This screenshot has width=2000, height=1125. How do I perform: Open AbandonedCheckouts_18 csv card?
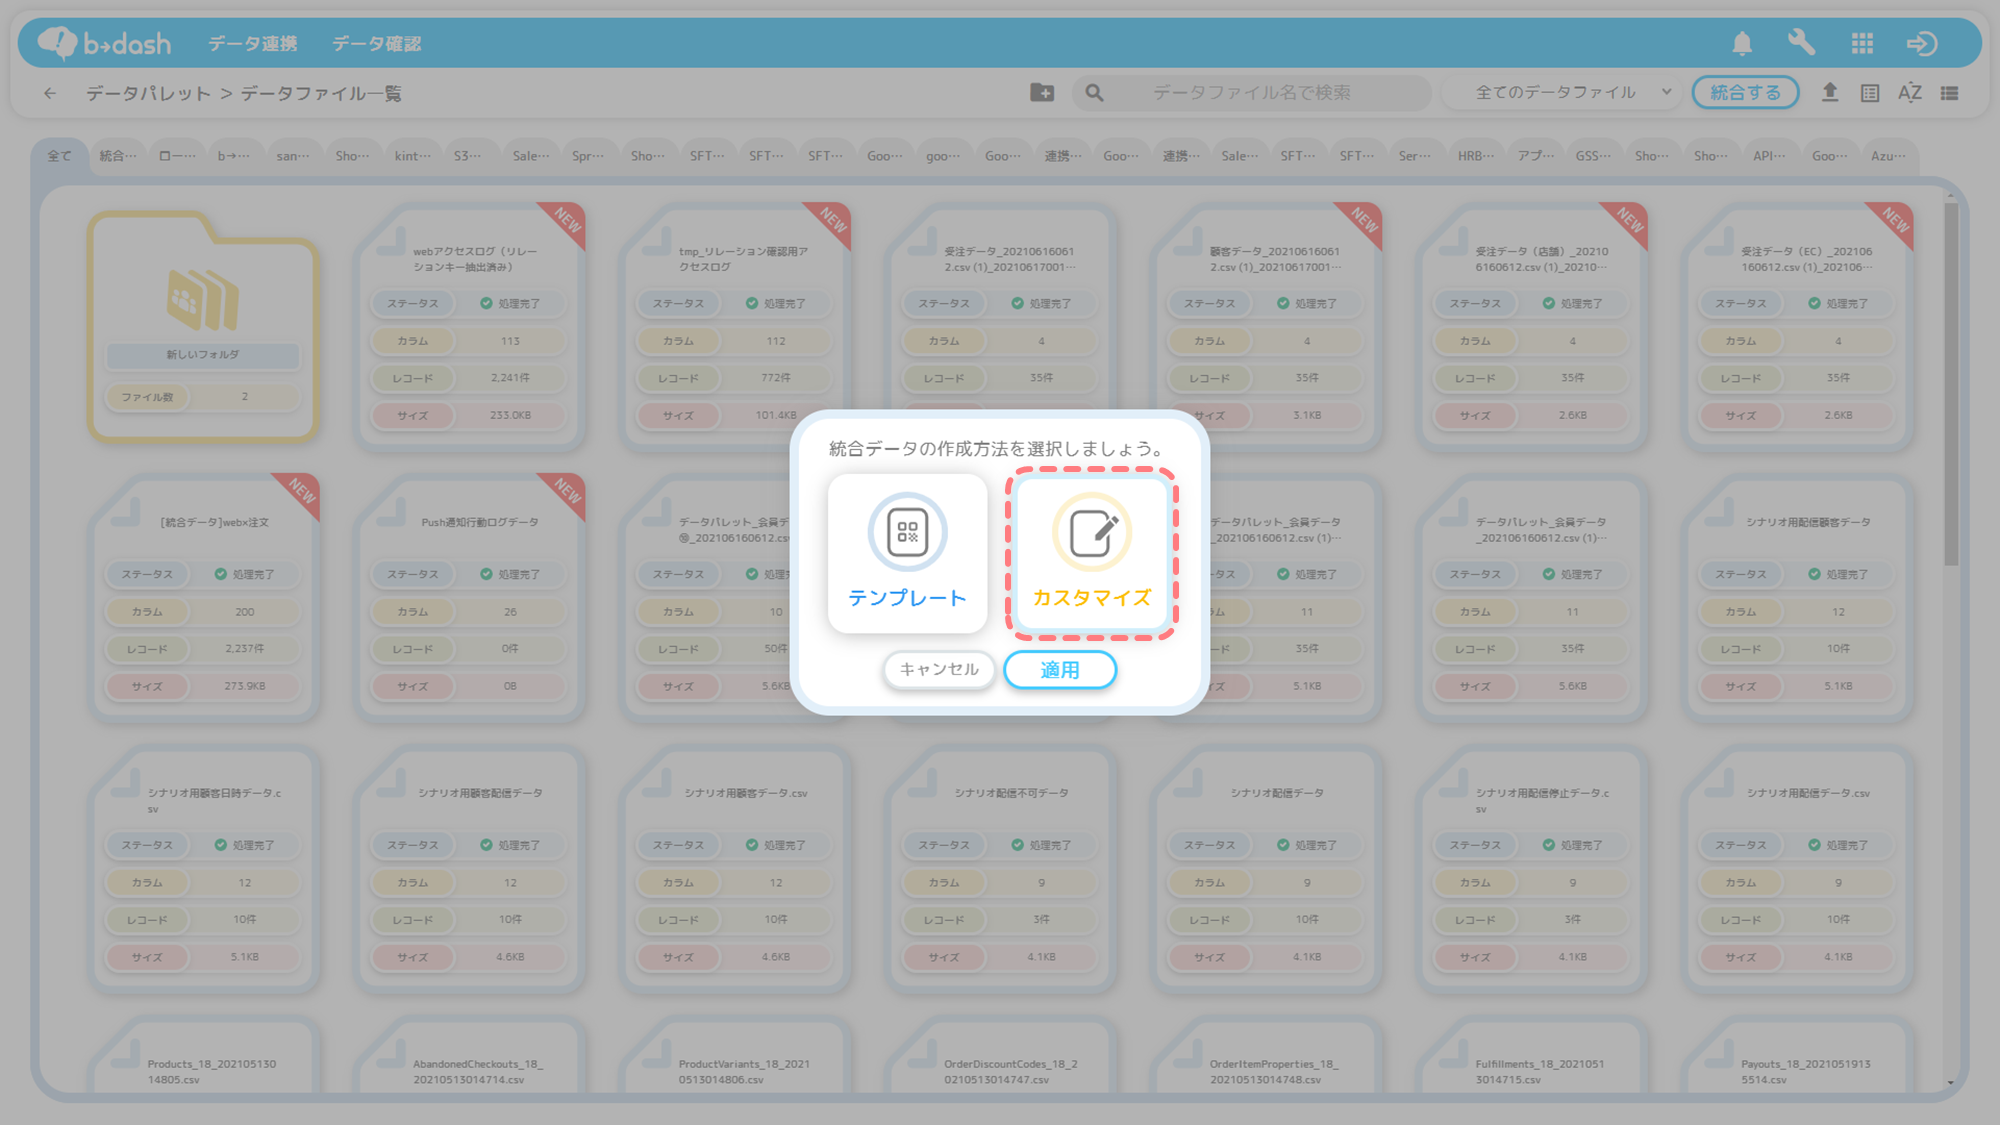click(469, 1056)
